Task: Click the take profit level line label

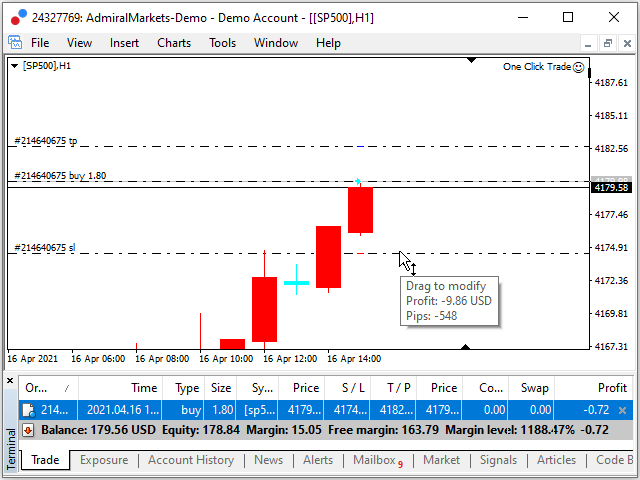Action: click(45, 141)
